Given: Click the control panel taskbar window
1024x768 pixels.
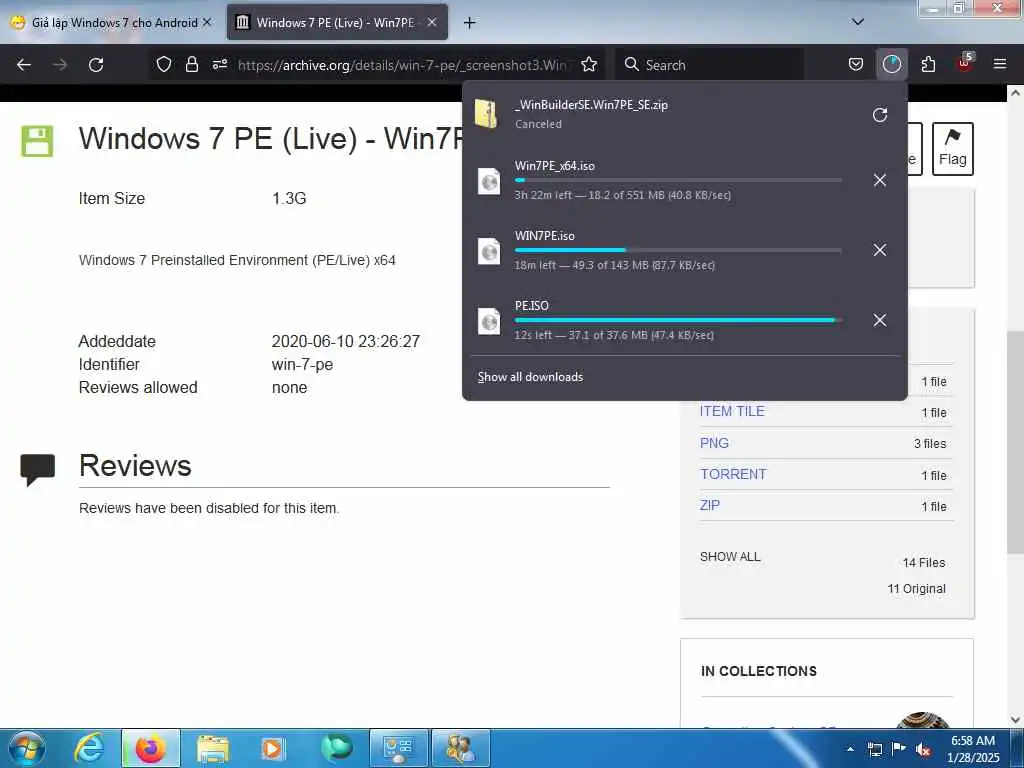Looking at the screenshot, I should coord(398,748).
